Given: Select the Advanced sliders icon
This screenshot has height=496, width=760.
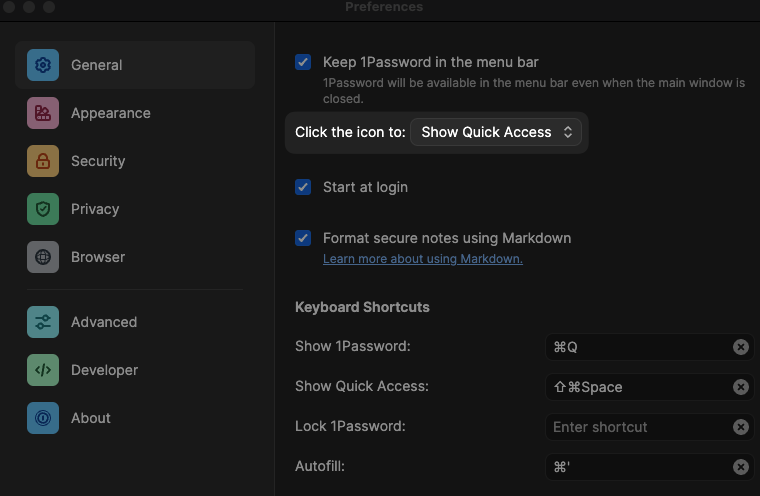Looking at the screenshot, I should pyautogui.click(x=43, y=322).
